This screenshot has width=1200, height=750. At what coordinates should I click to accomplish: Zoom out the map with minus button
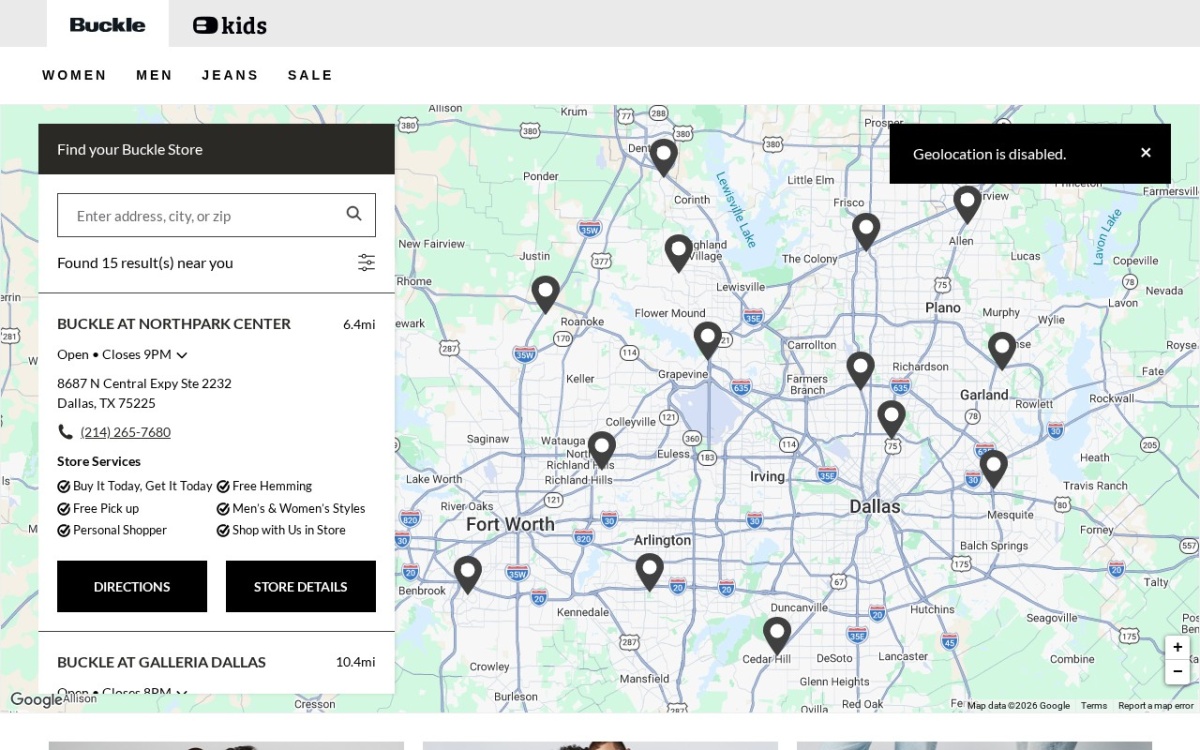coord(1178,671)
